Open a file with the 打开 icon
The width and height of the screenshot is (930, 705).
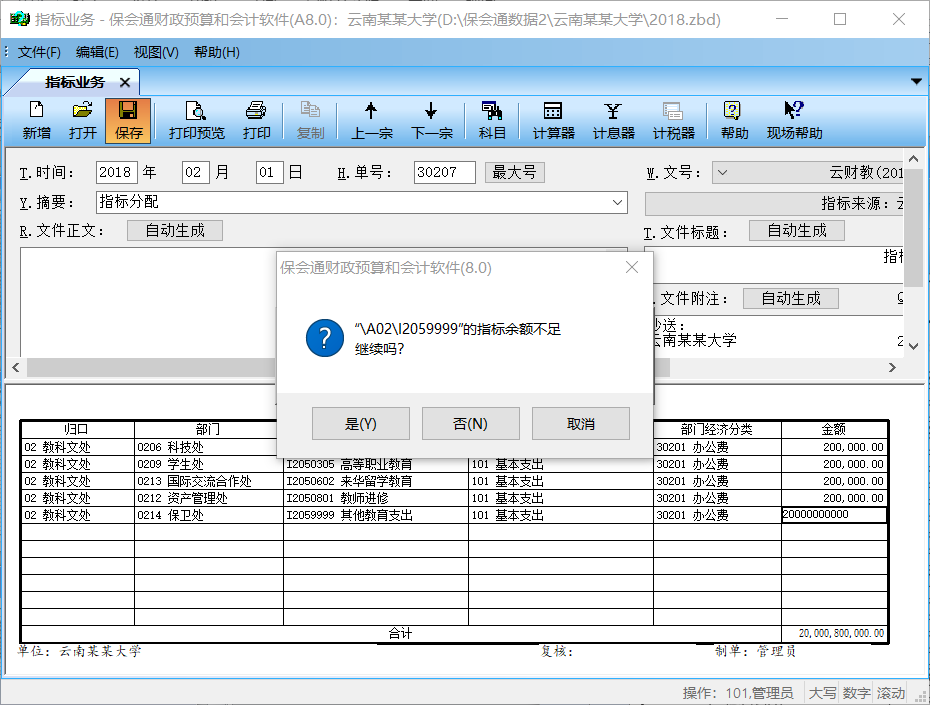click(x=83, y=120)
